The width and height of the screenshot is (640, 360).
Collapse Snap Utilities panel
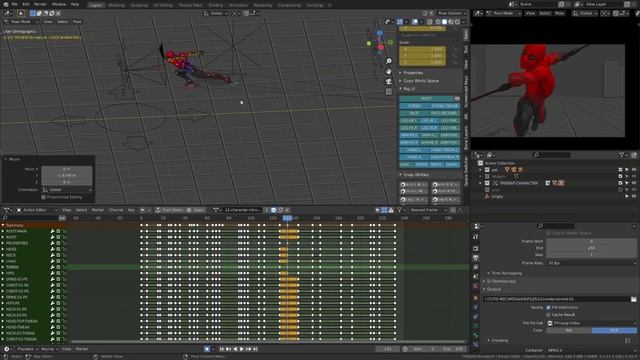(414, 175)
